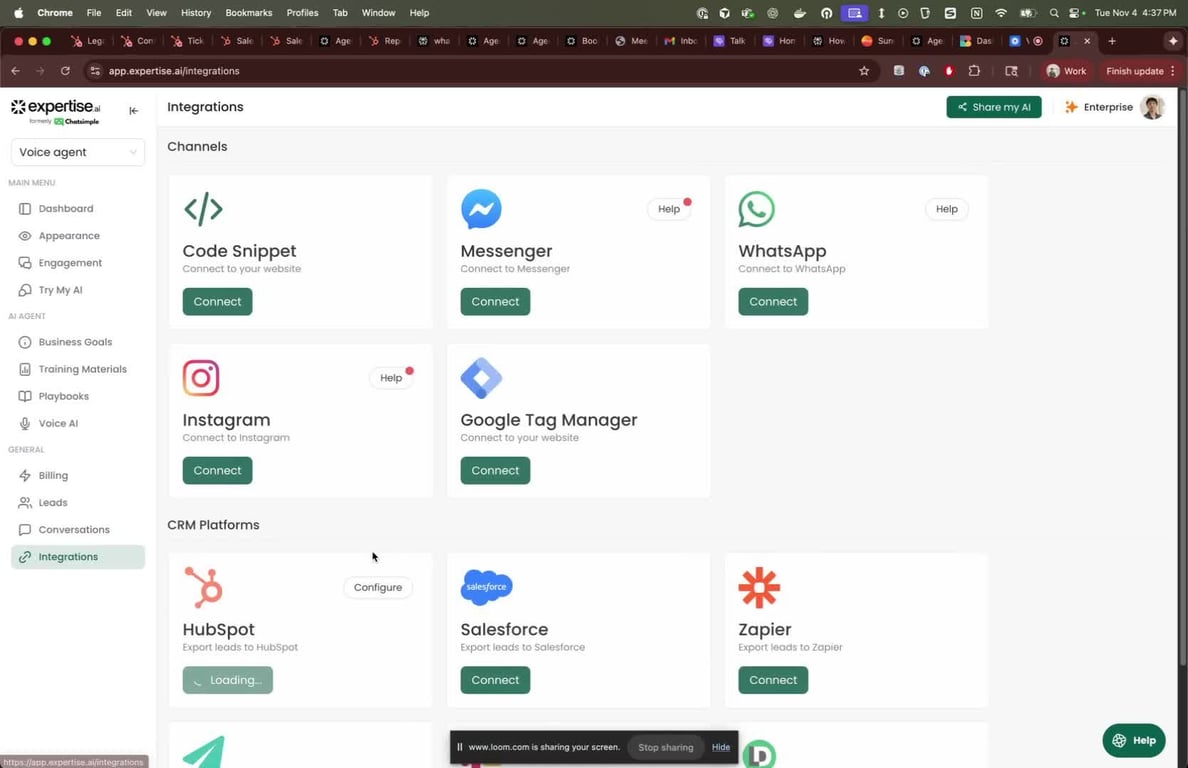Image resolution: width=1188 pixels, height=768 pixels.
Task: Configure the HubSpot integration
Action: point(378,588)
